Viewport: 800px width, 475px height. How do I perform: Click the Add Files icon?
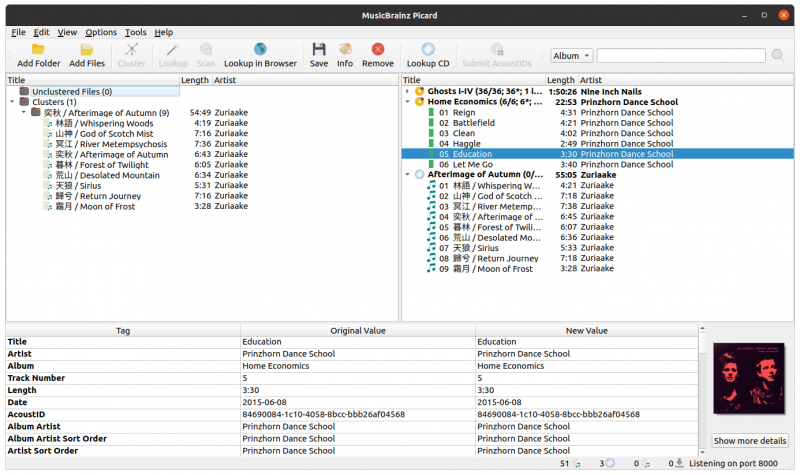pos(87,49)
